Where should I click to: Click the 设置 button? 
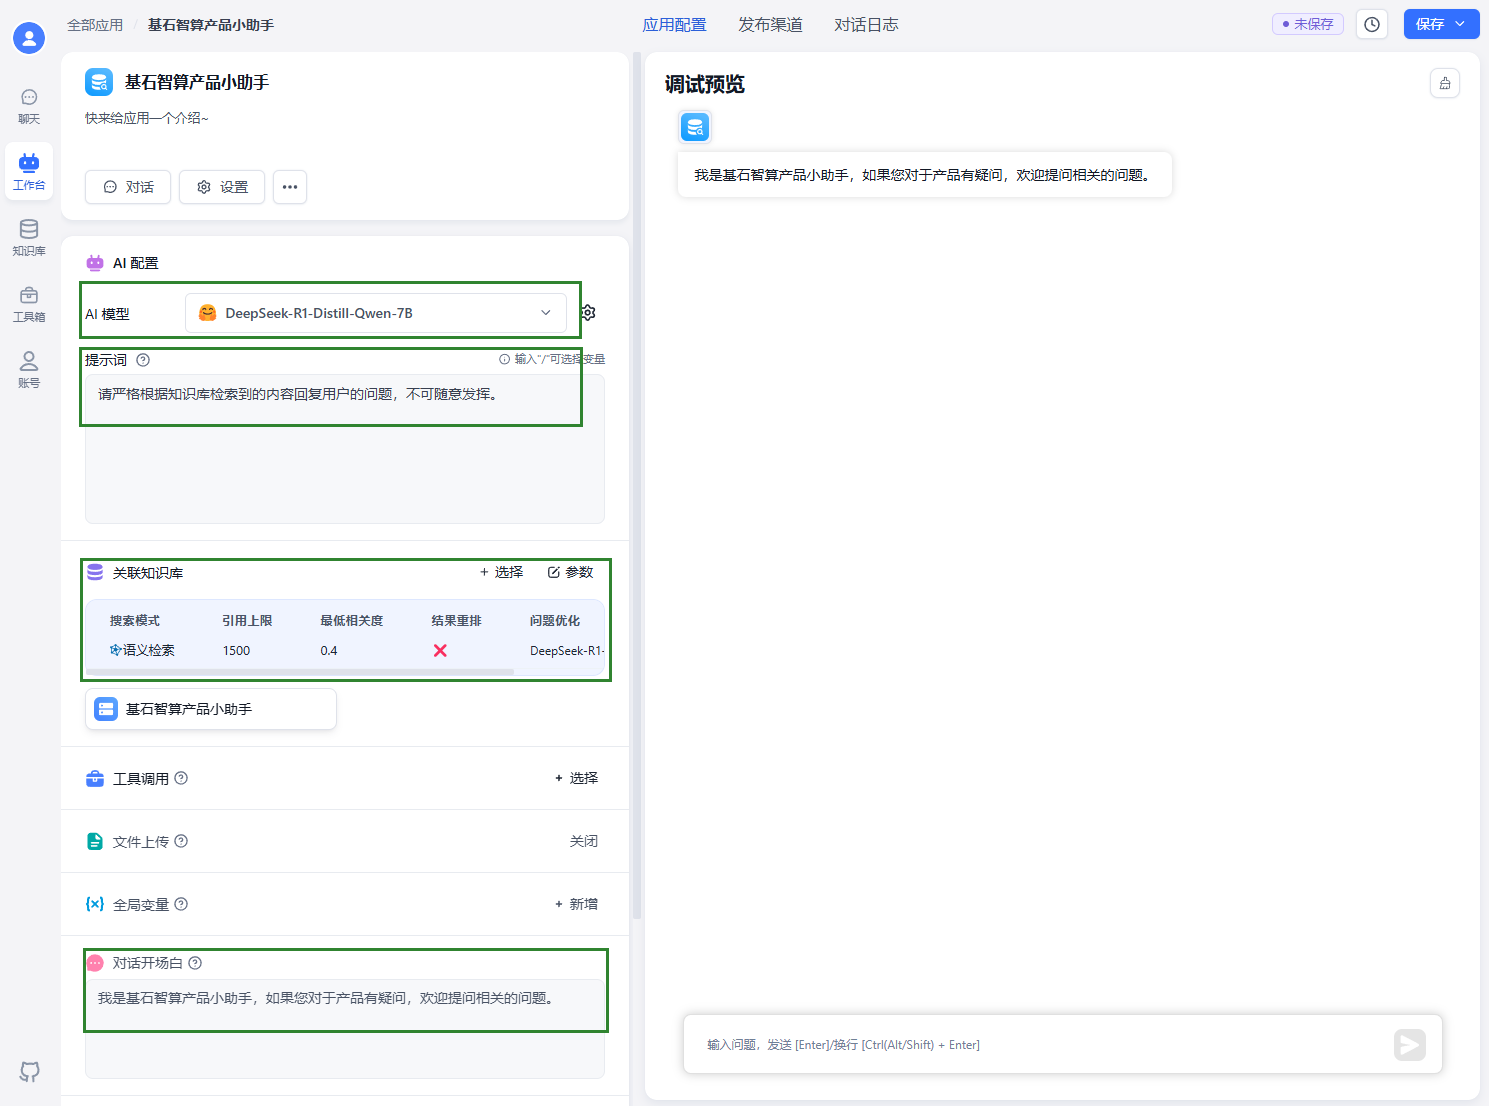pos(222,187)
